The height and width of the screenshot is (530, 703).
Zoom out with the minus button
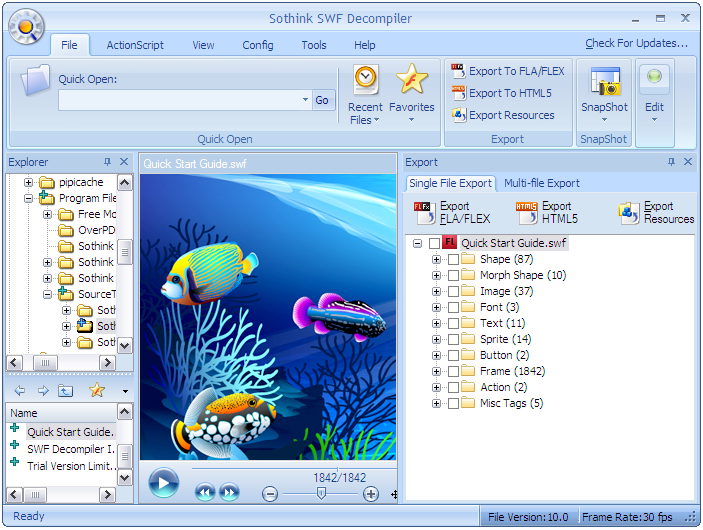click(x=270, y=494)
